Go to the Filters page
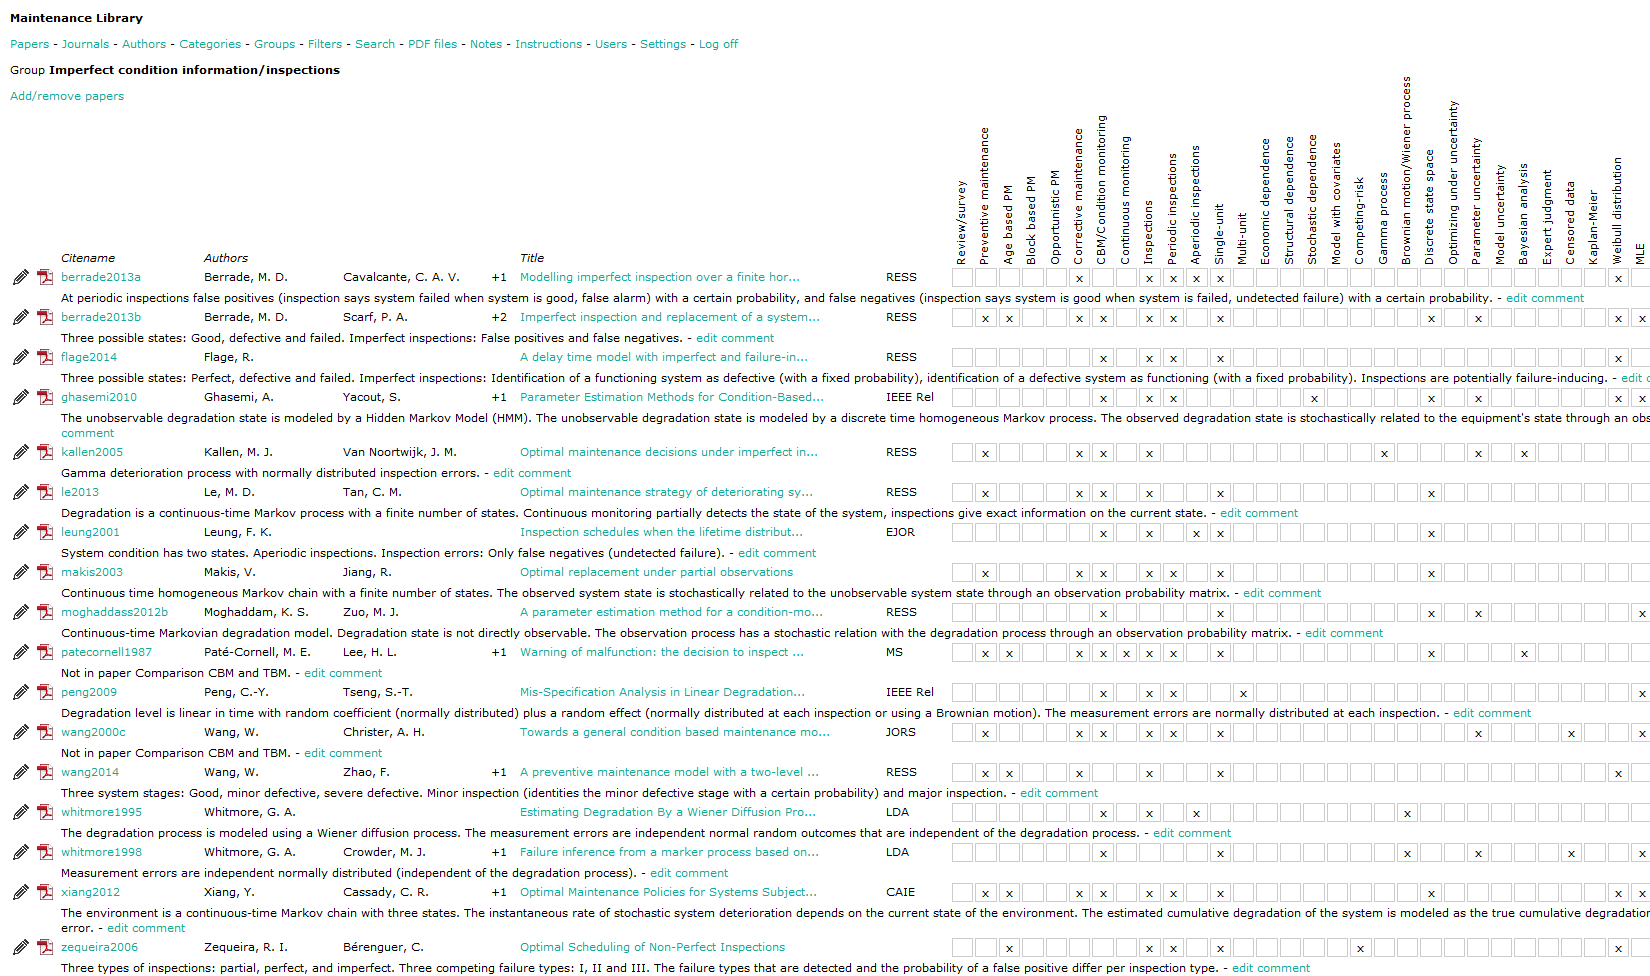 325,44
